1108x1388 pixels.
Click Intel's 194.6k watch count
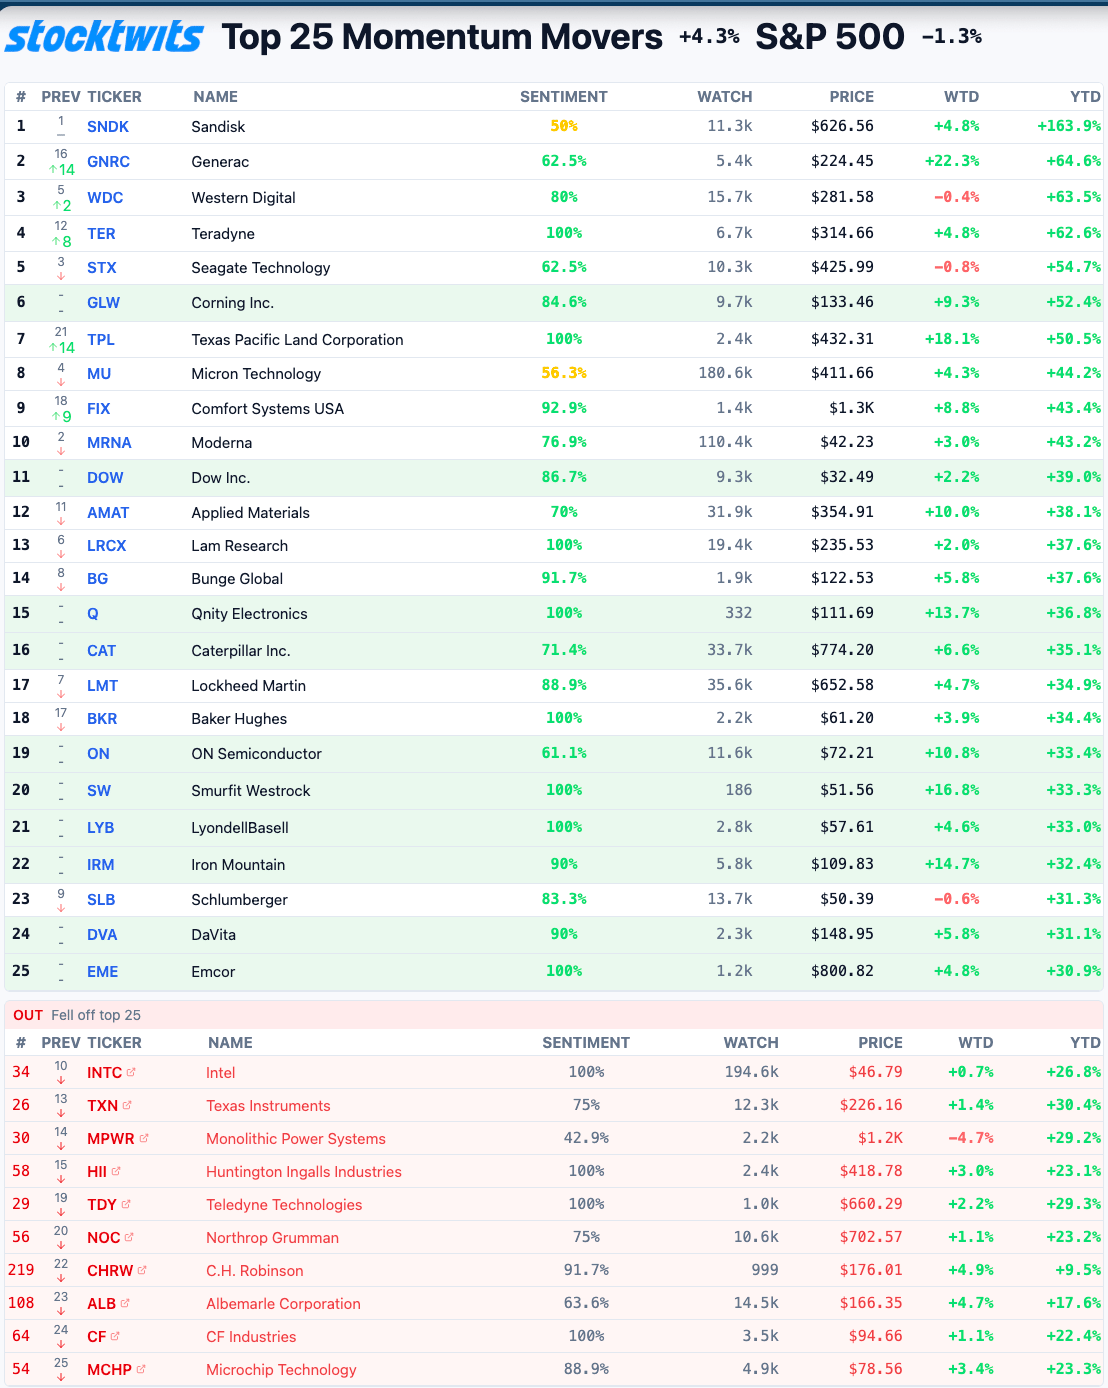(751, 1073)
